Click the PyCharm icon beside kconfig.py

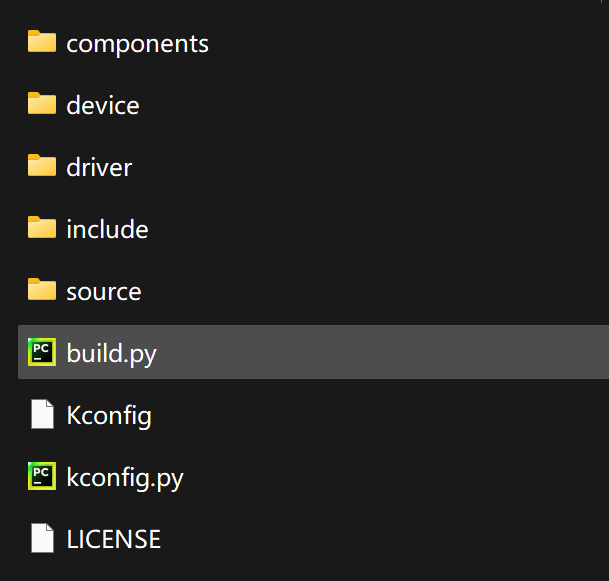click(x=42, y=476)
